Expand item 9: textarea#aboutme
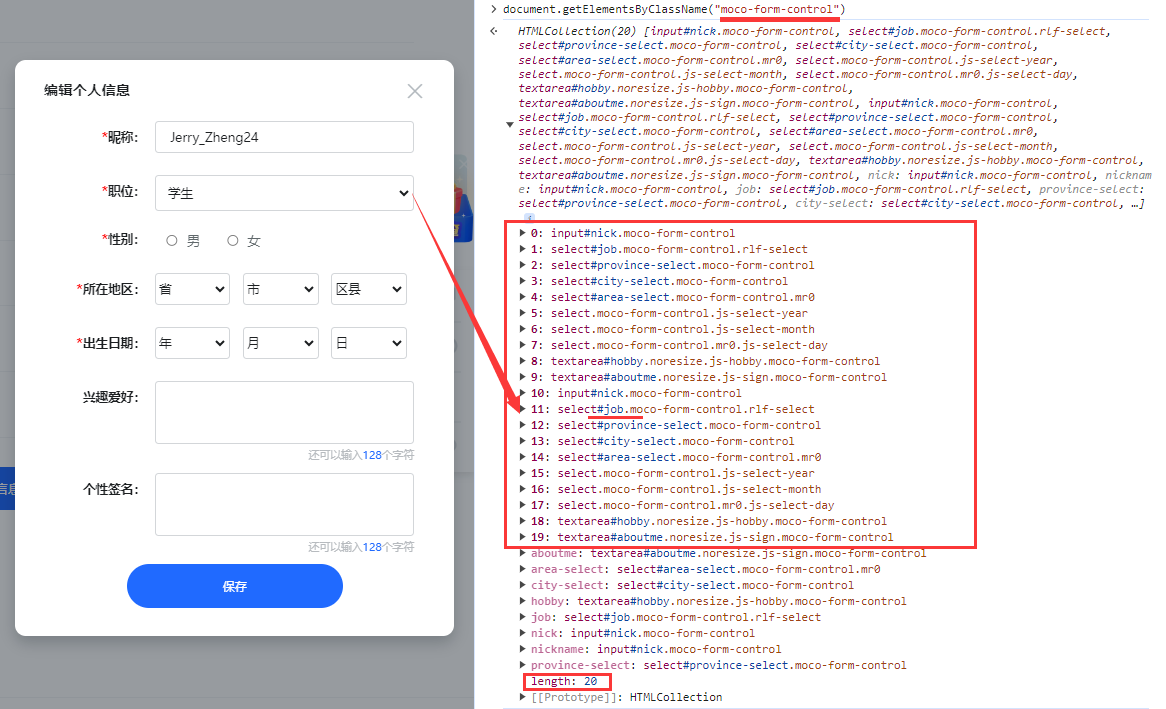 (x=522, y=377)
